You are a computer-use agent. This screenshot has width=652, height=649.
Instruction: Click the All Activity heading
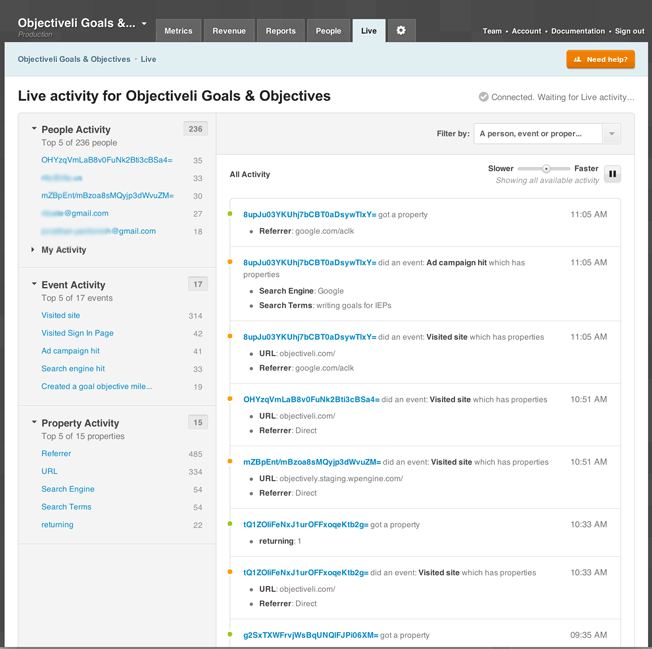coord(250,175)
